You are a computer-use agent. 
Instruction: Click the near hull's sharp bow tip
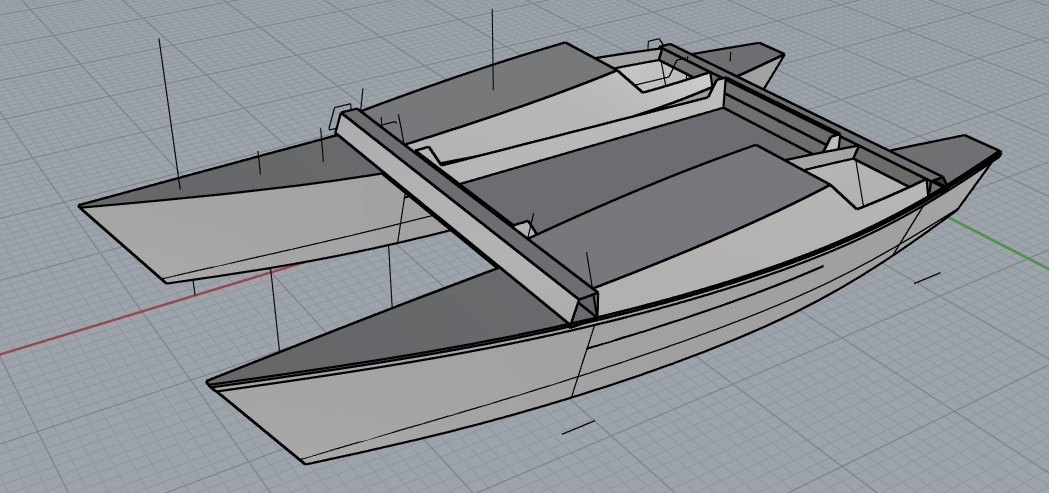212,383
